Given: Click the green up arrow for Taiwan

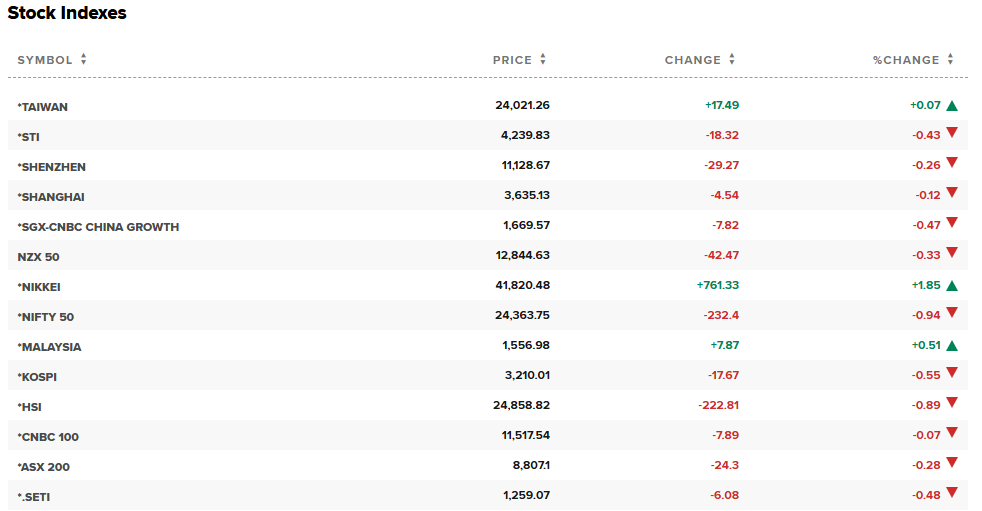Looking at the screenshot, I should point(952,105).
